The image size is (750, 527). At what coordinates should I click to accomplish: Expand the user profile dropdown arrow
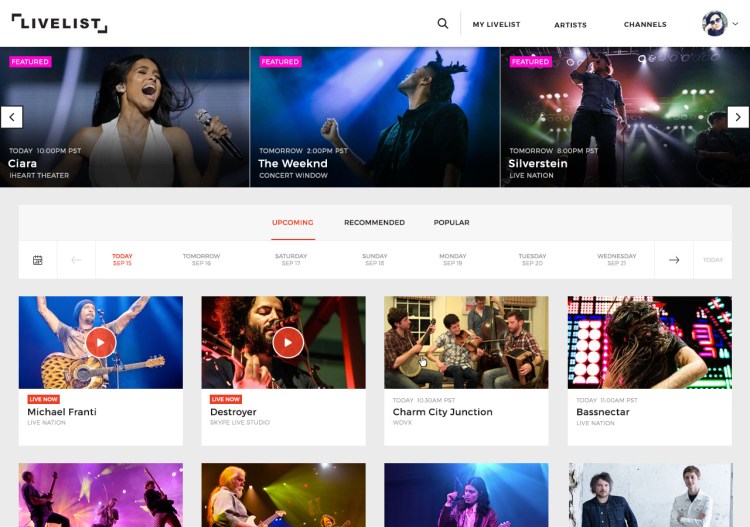(x=735, y=23)
